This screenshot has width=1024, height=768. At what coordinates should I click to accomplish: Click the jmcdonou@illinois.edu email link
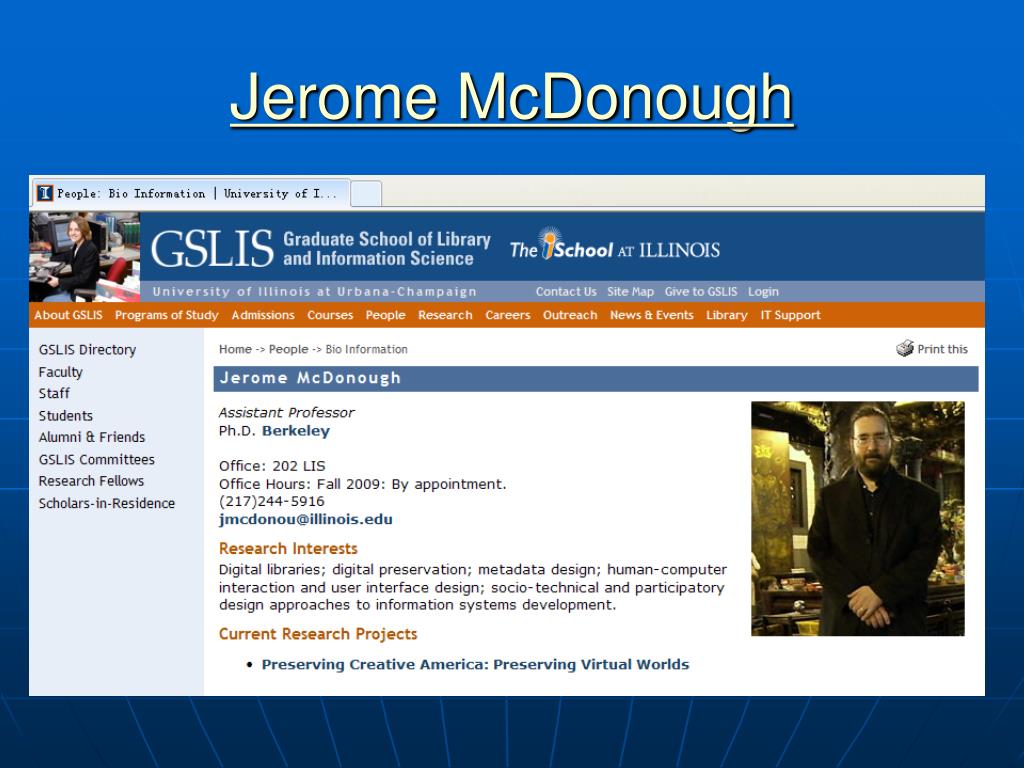[x=306, y=520]
